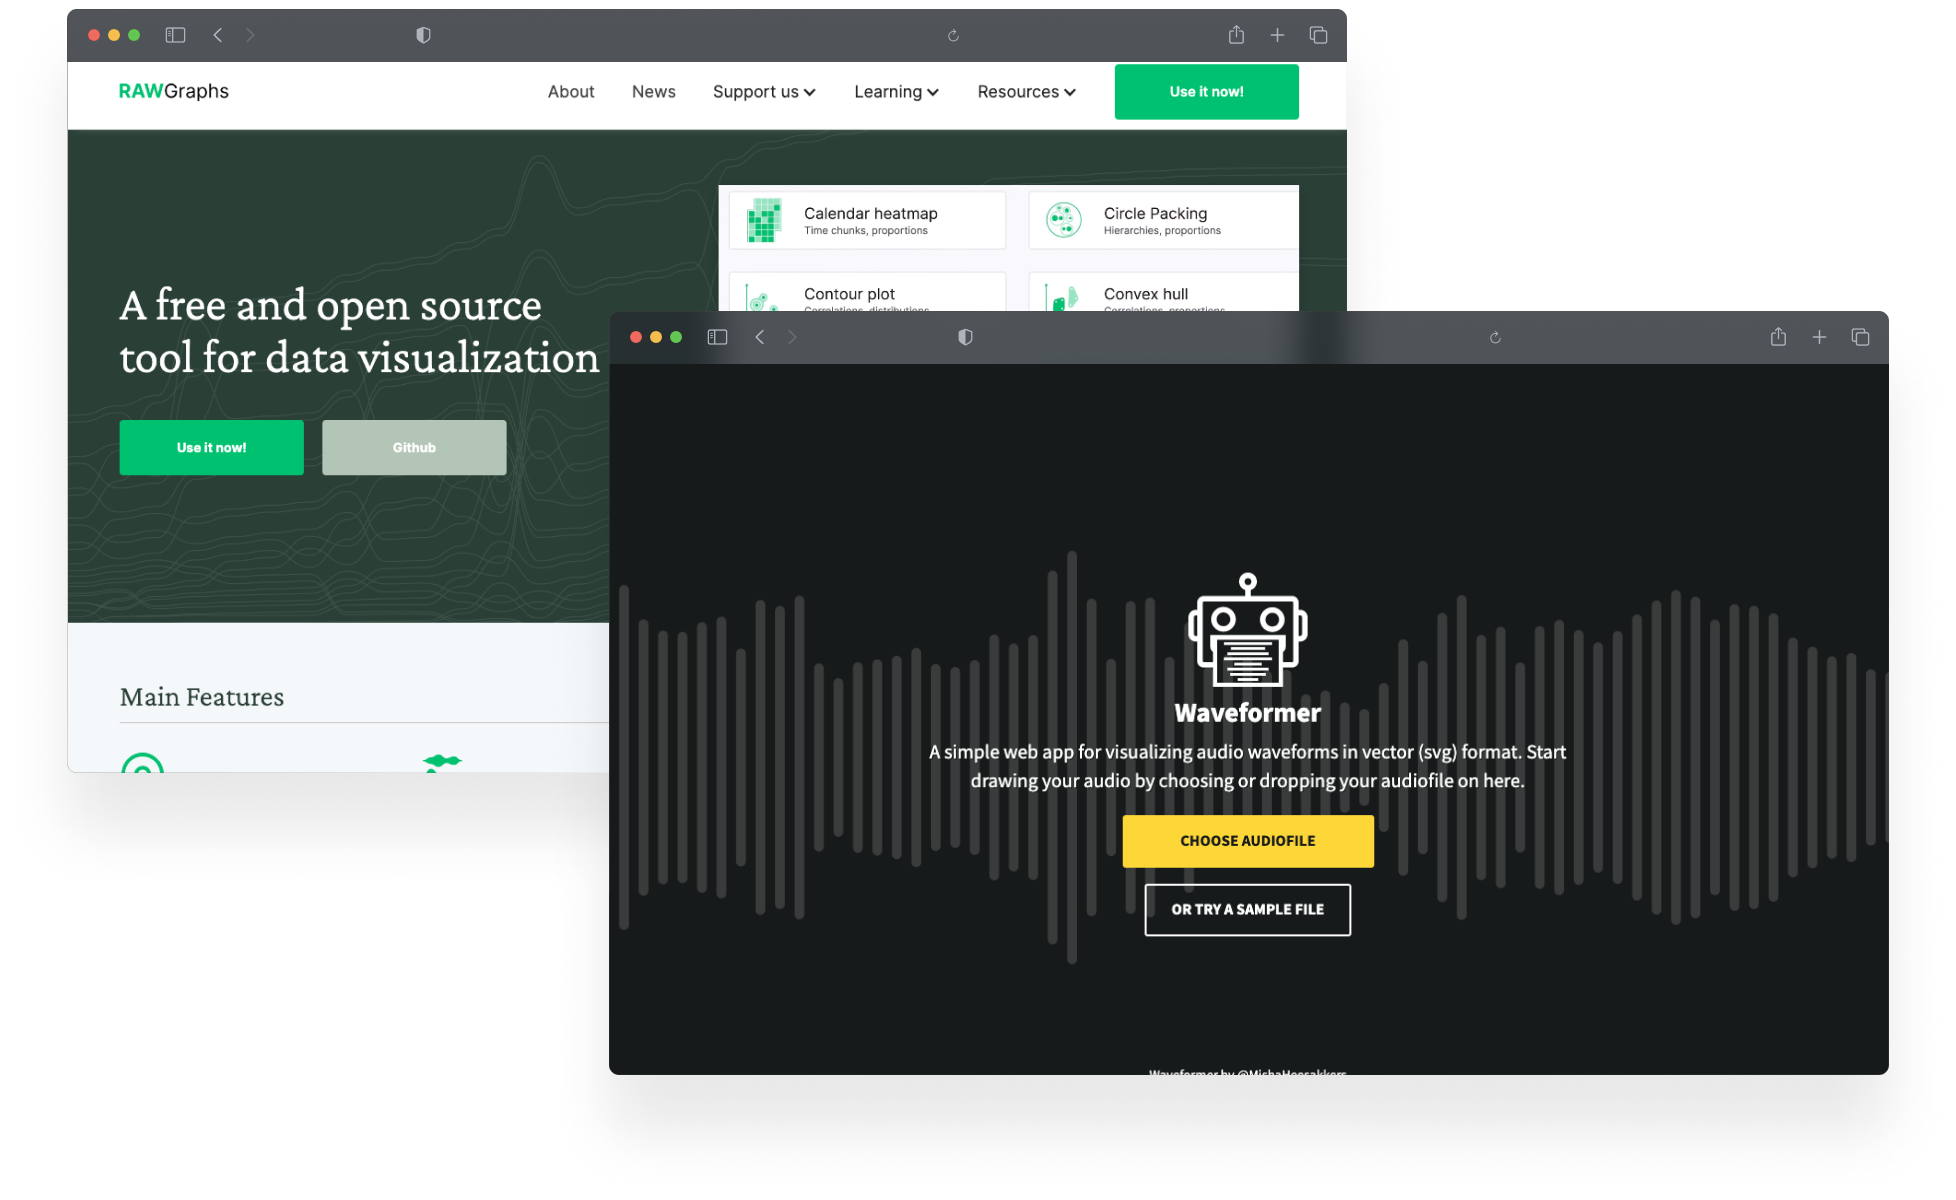Click the Use it now green nav button
The width and height of the screenshot is (1956, 1200).
click(1206, 92)
